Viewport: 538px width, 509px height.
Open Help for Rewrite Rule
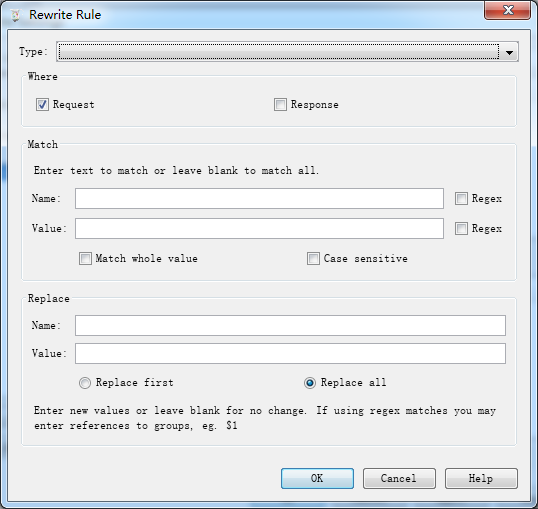pos(481,478)
